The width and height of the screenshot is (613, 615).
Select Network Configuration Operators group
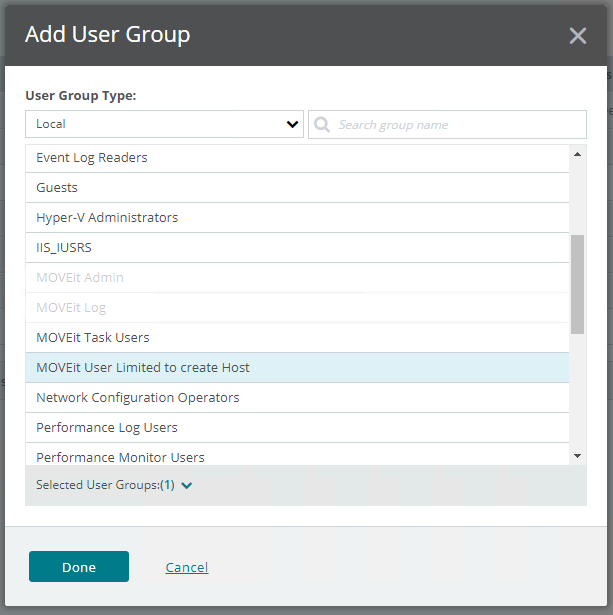(297, 397)
